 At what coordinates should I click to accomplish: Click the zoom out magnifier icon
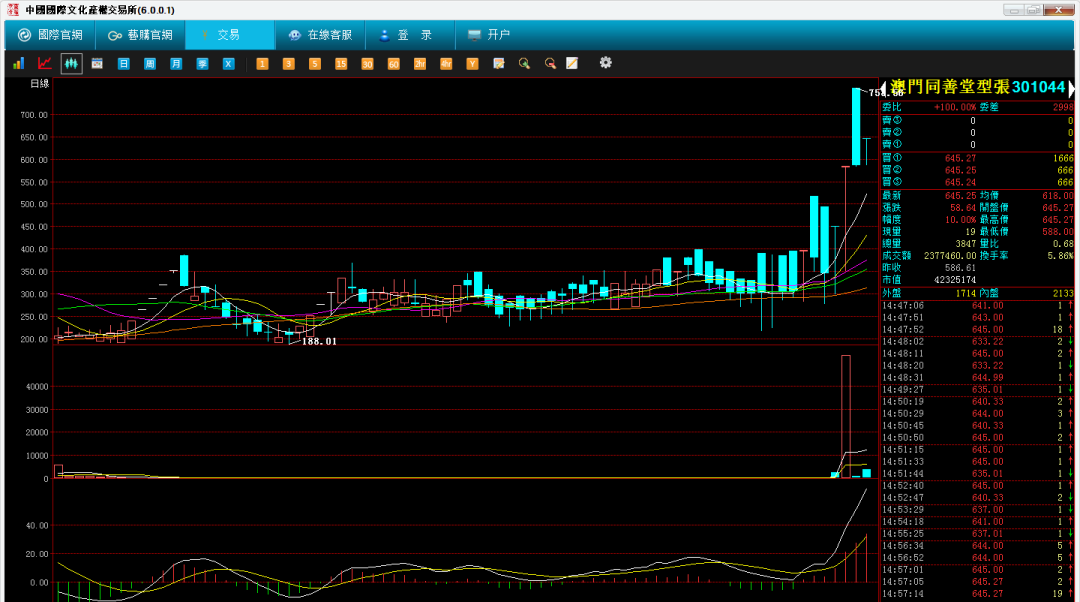550,63
